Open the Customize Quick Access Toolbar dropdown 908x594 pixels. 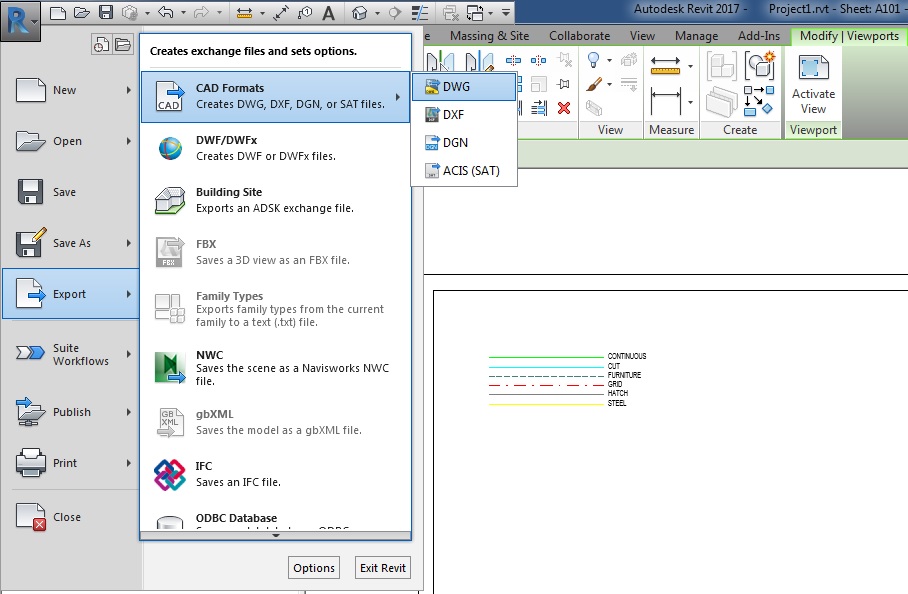pyautogui.click(x=506, y=12)
